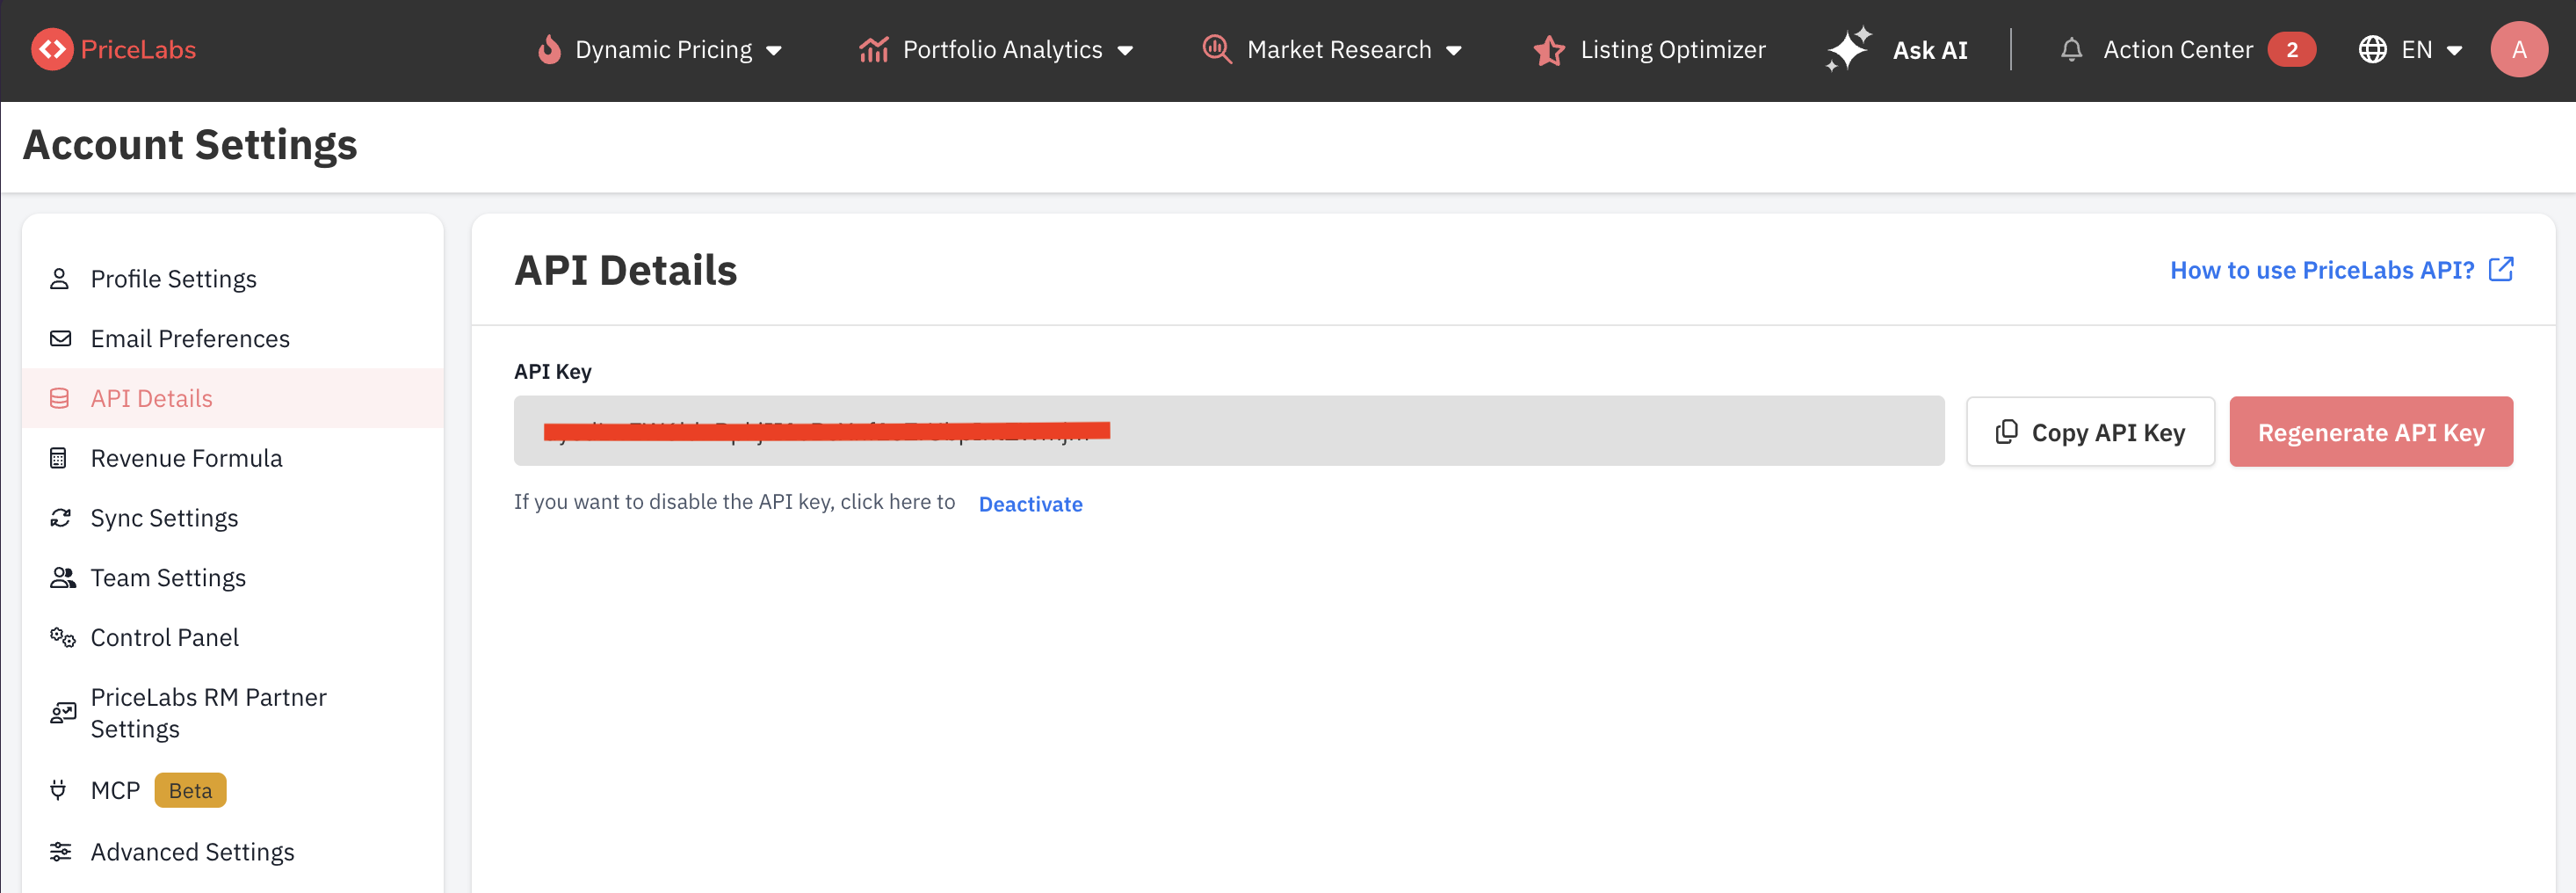This screenshot has height=893, width=2576.
Task: Open the Portfolio Analytics menu
Action: tap(997, 49)
